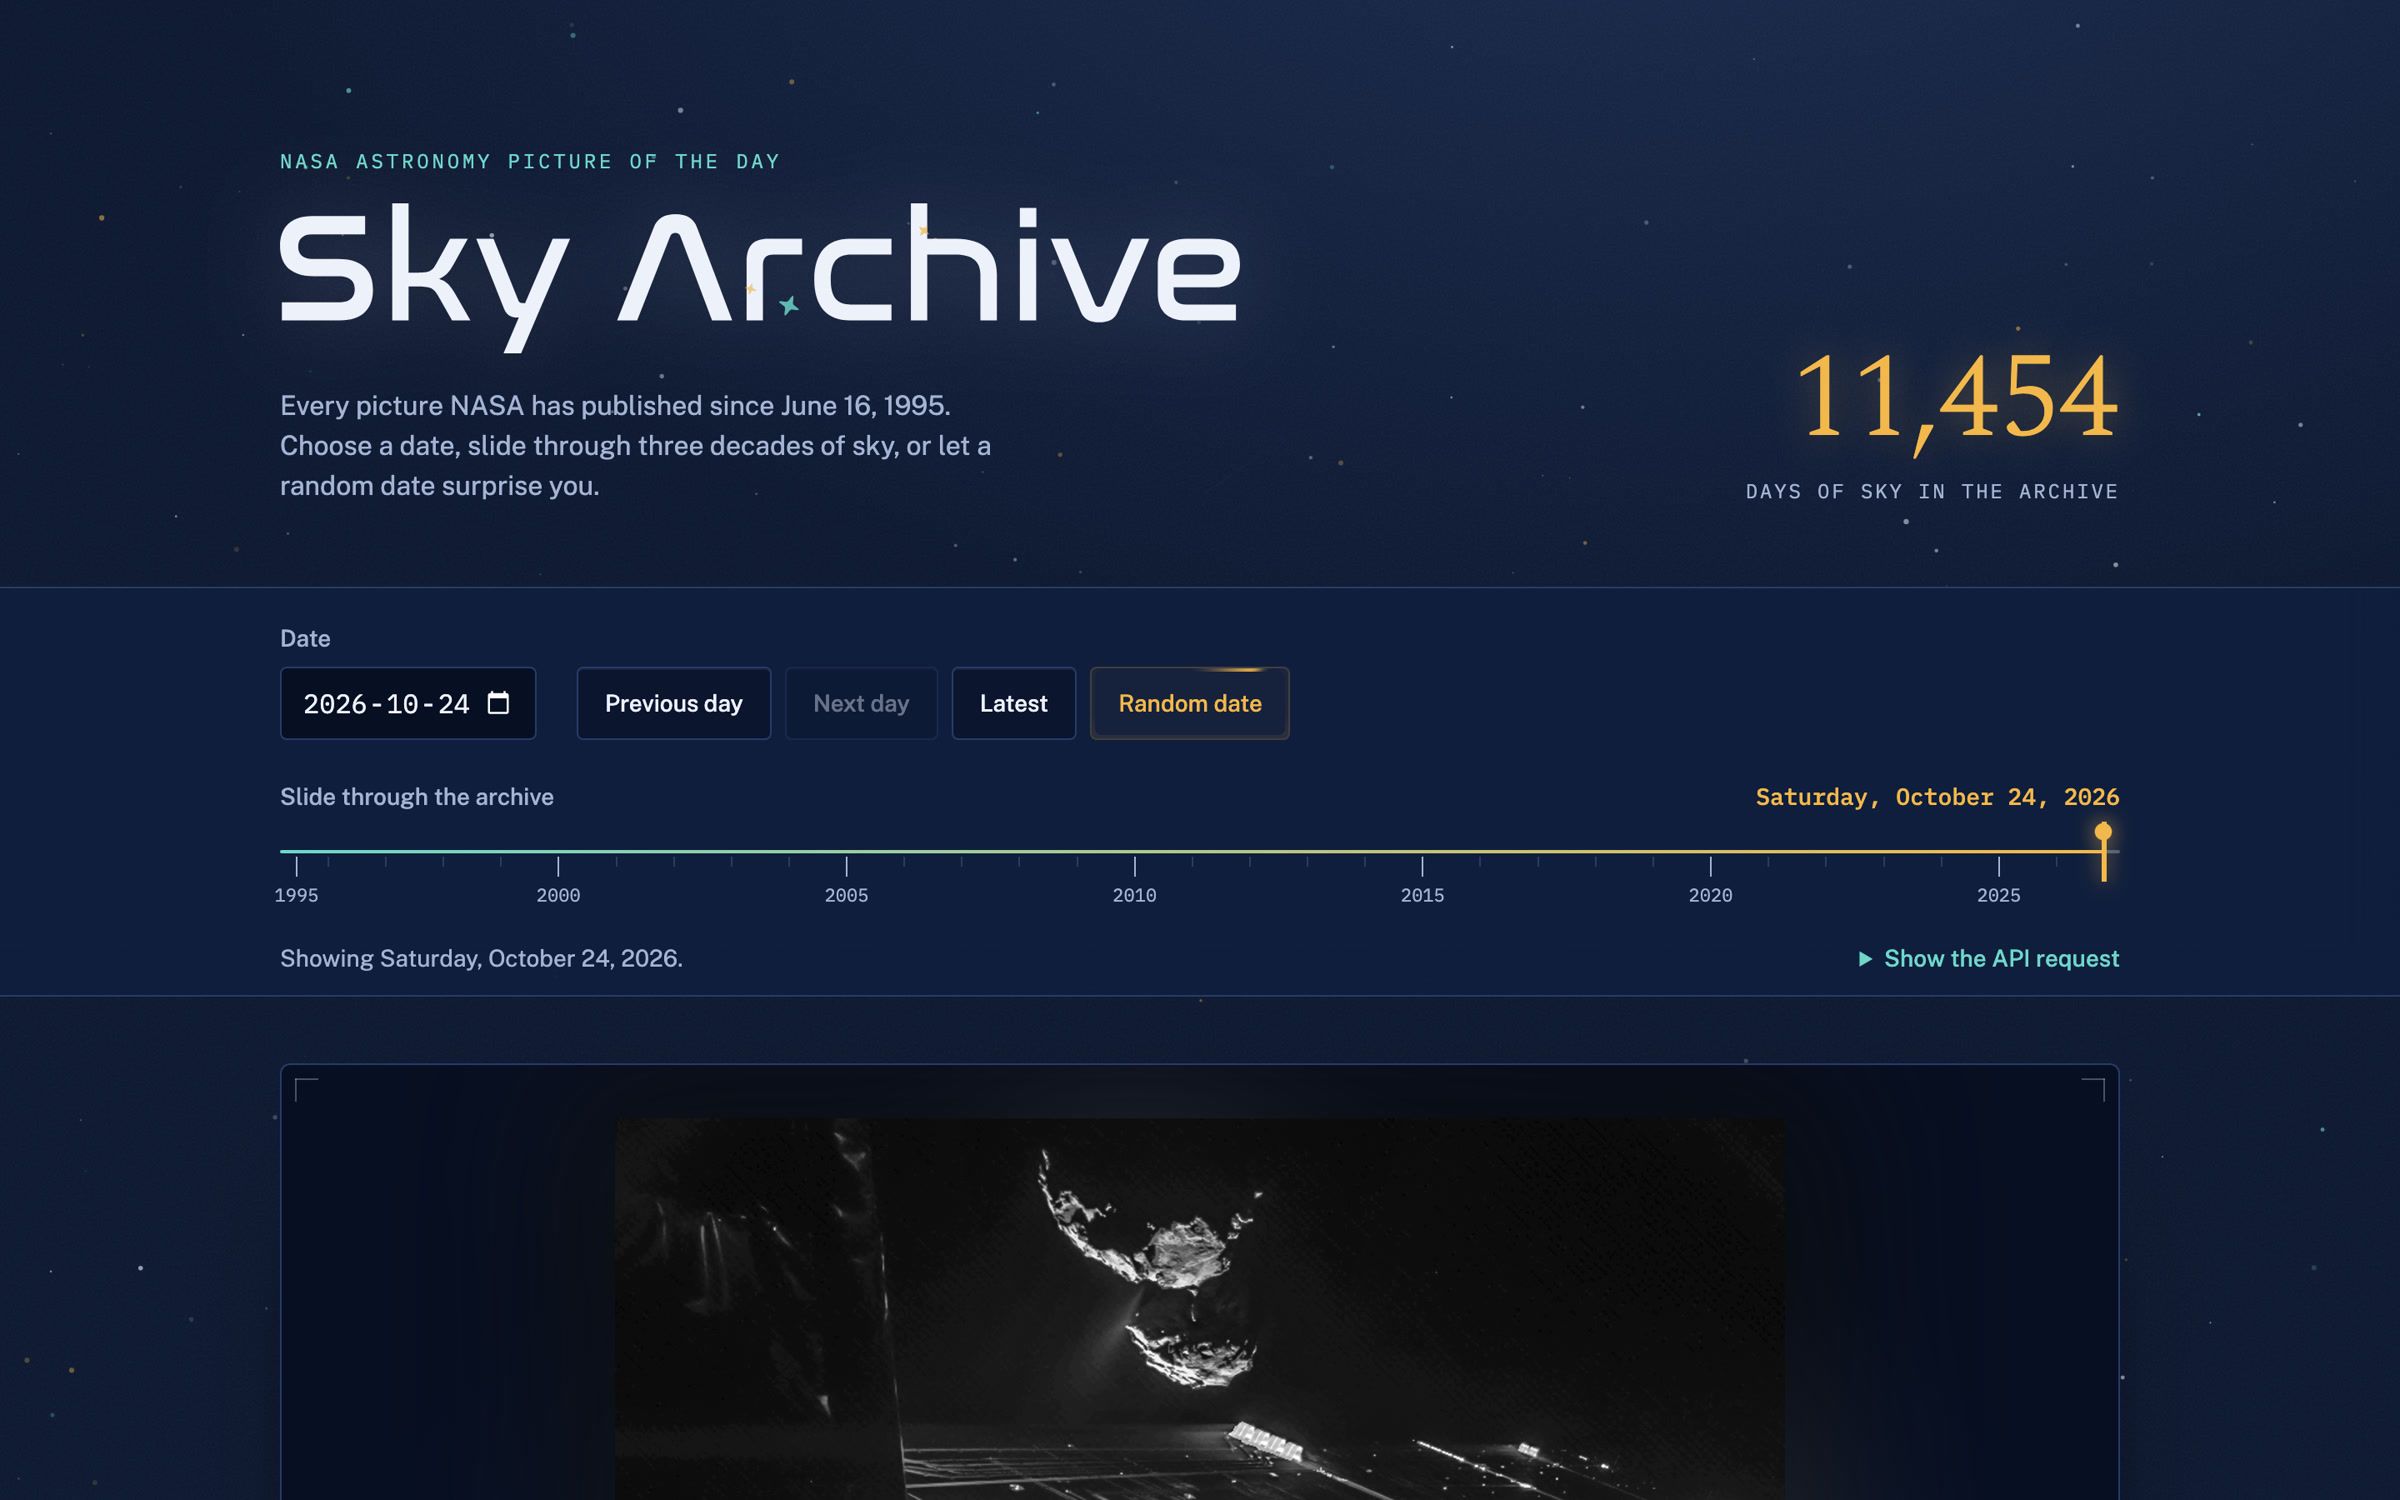Image resolution: width=2400 pixels, height=1500 pixels.
Task: Expand Show the API request
Action: click(x=1988, y=958)
